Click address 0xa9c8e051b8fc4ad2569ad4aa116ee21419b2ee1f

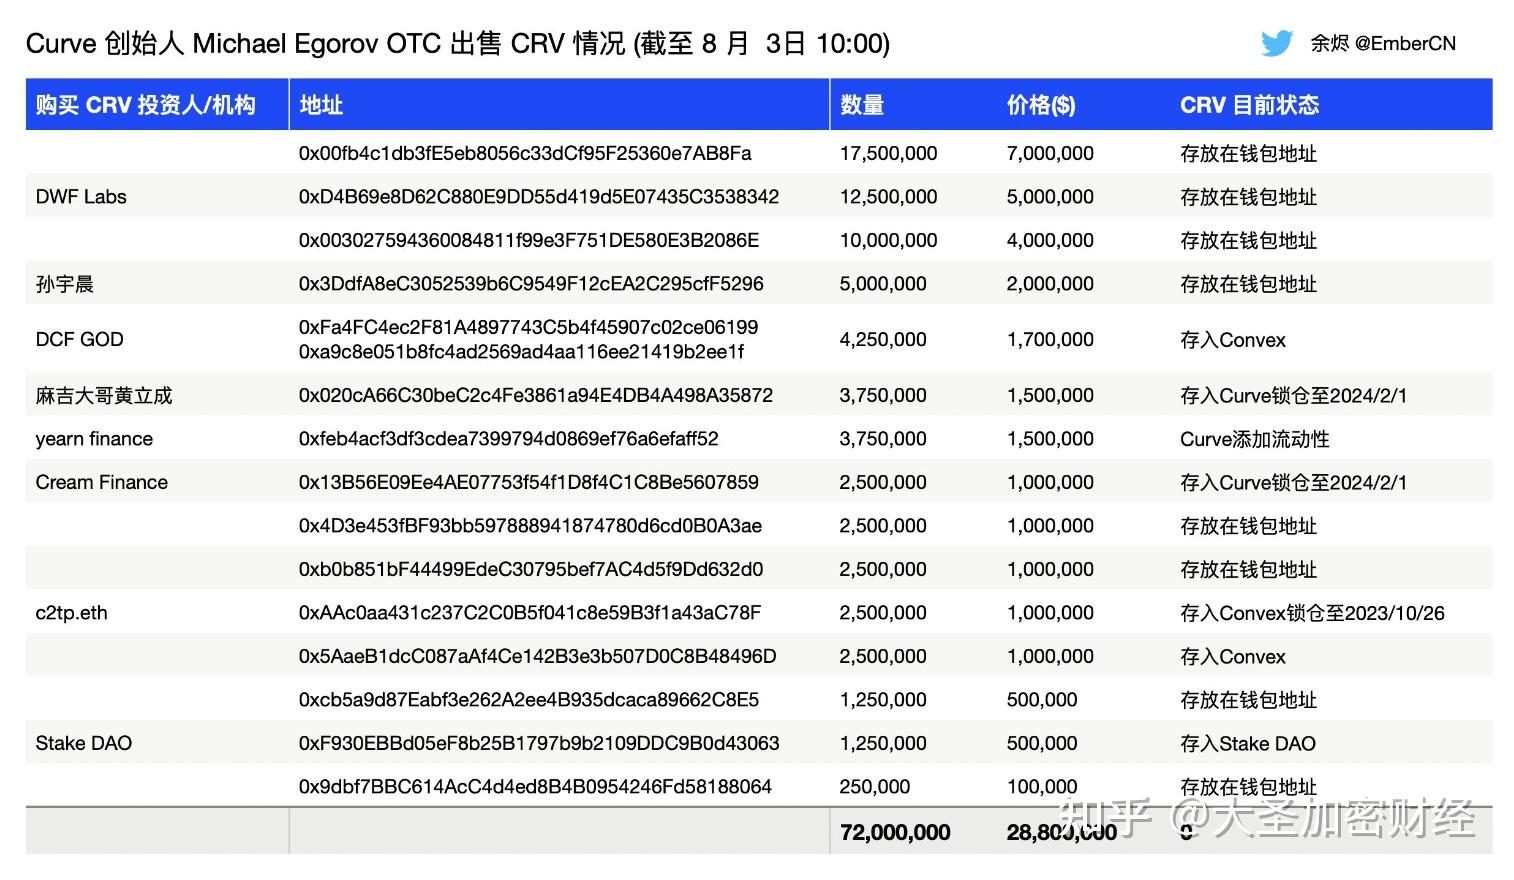pos(521,352)
